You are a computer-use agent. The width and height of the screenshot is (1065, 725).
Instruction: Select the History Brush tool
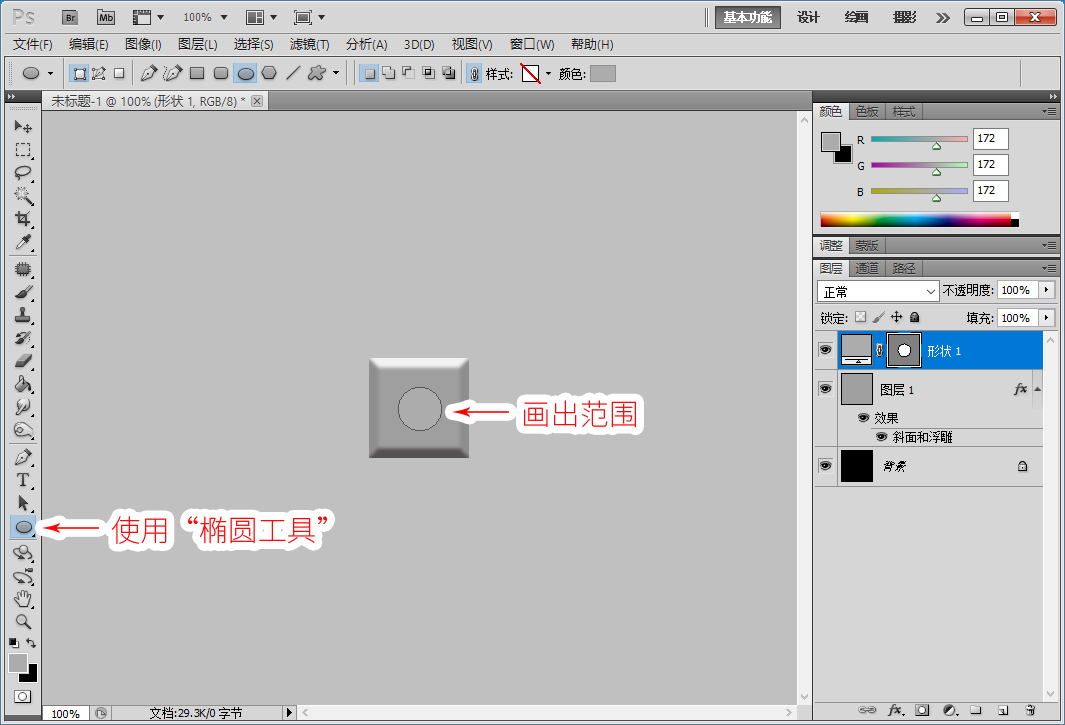point(23,338)
